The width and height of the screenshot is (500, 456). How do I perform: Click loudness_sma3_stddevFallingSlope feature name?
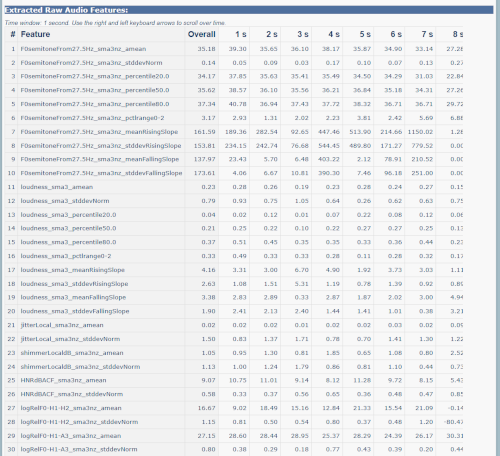tap(75, 311)
